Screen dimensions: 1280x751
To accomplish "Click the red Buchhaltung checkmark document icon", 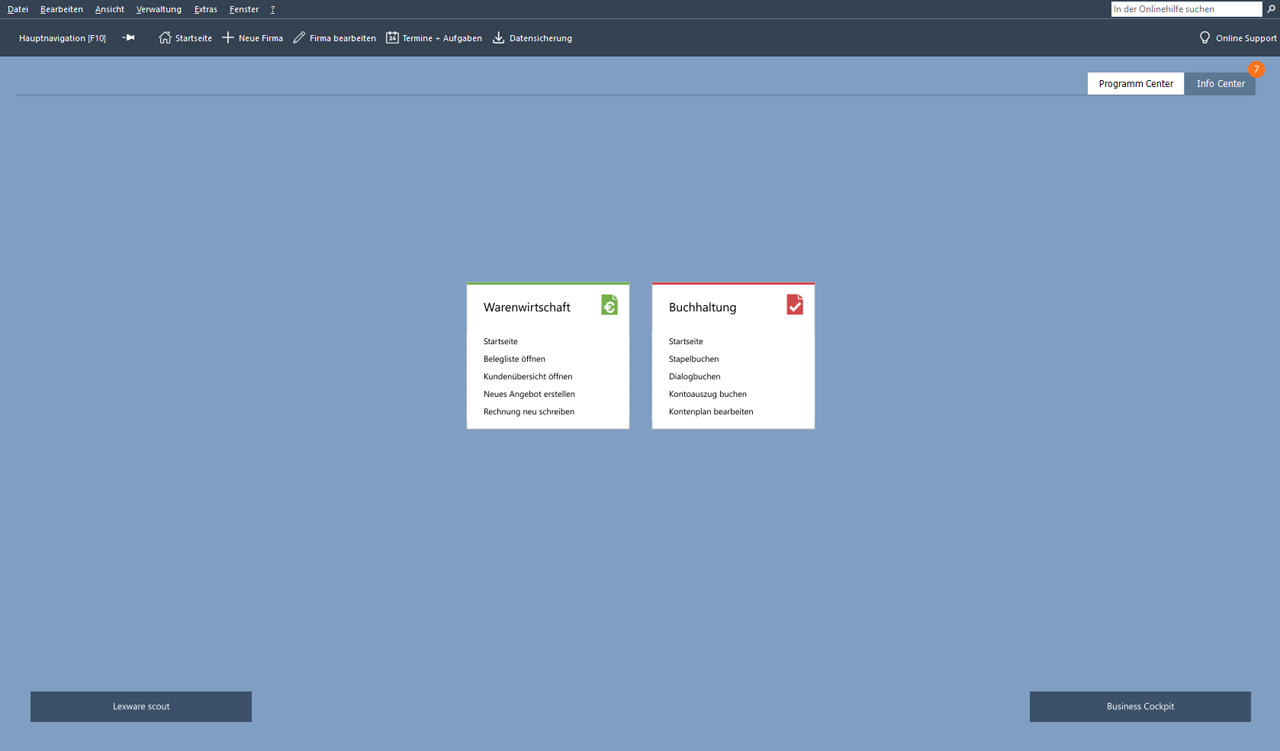I will (794, 305).
